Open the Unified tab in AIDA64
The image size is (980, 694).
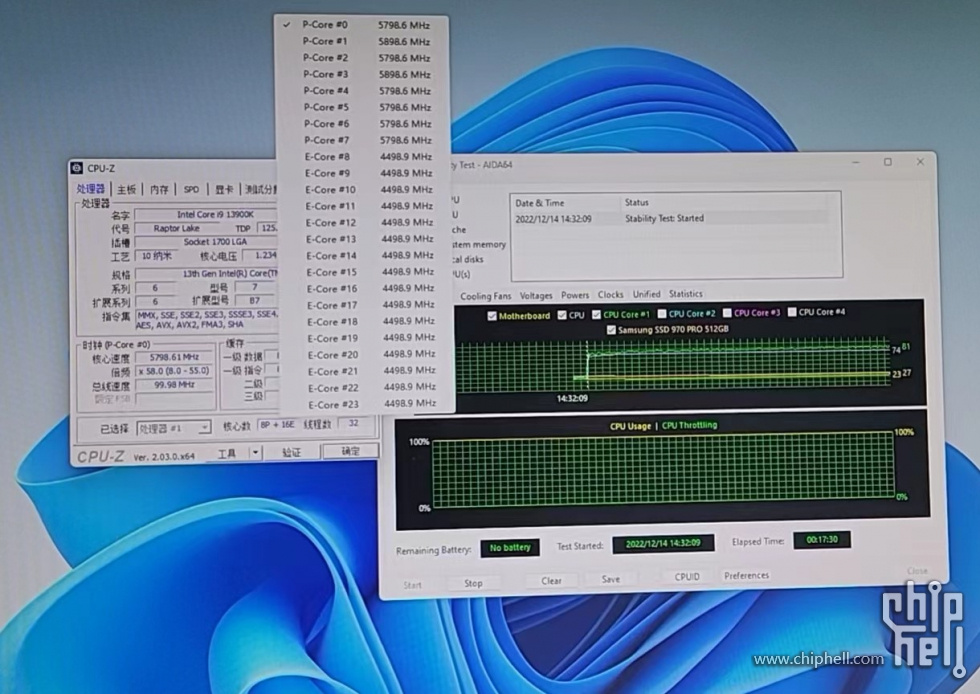pos(646,294)
